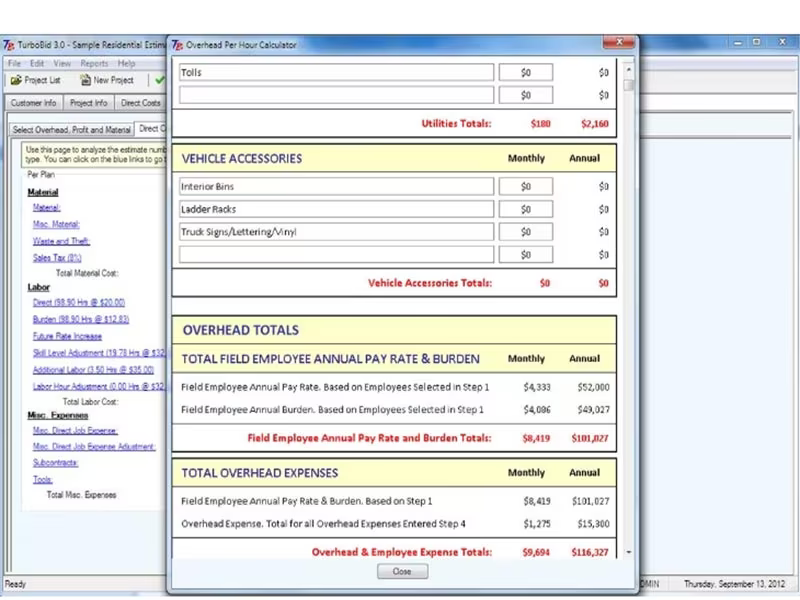Click the Ready status bar text
800x600 pixels.
pyautogui.click(x=15, y=584)
